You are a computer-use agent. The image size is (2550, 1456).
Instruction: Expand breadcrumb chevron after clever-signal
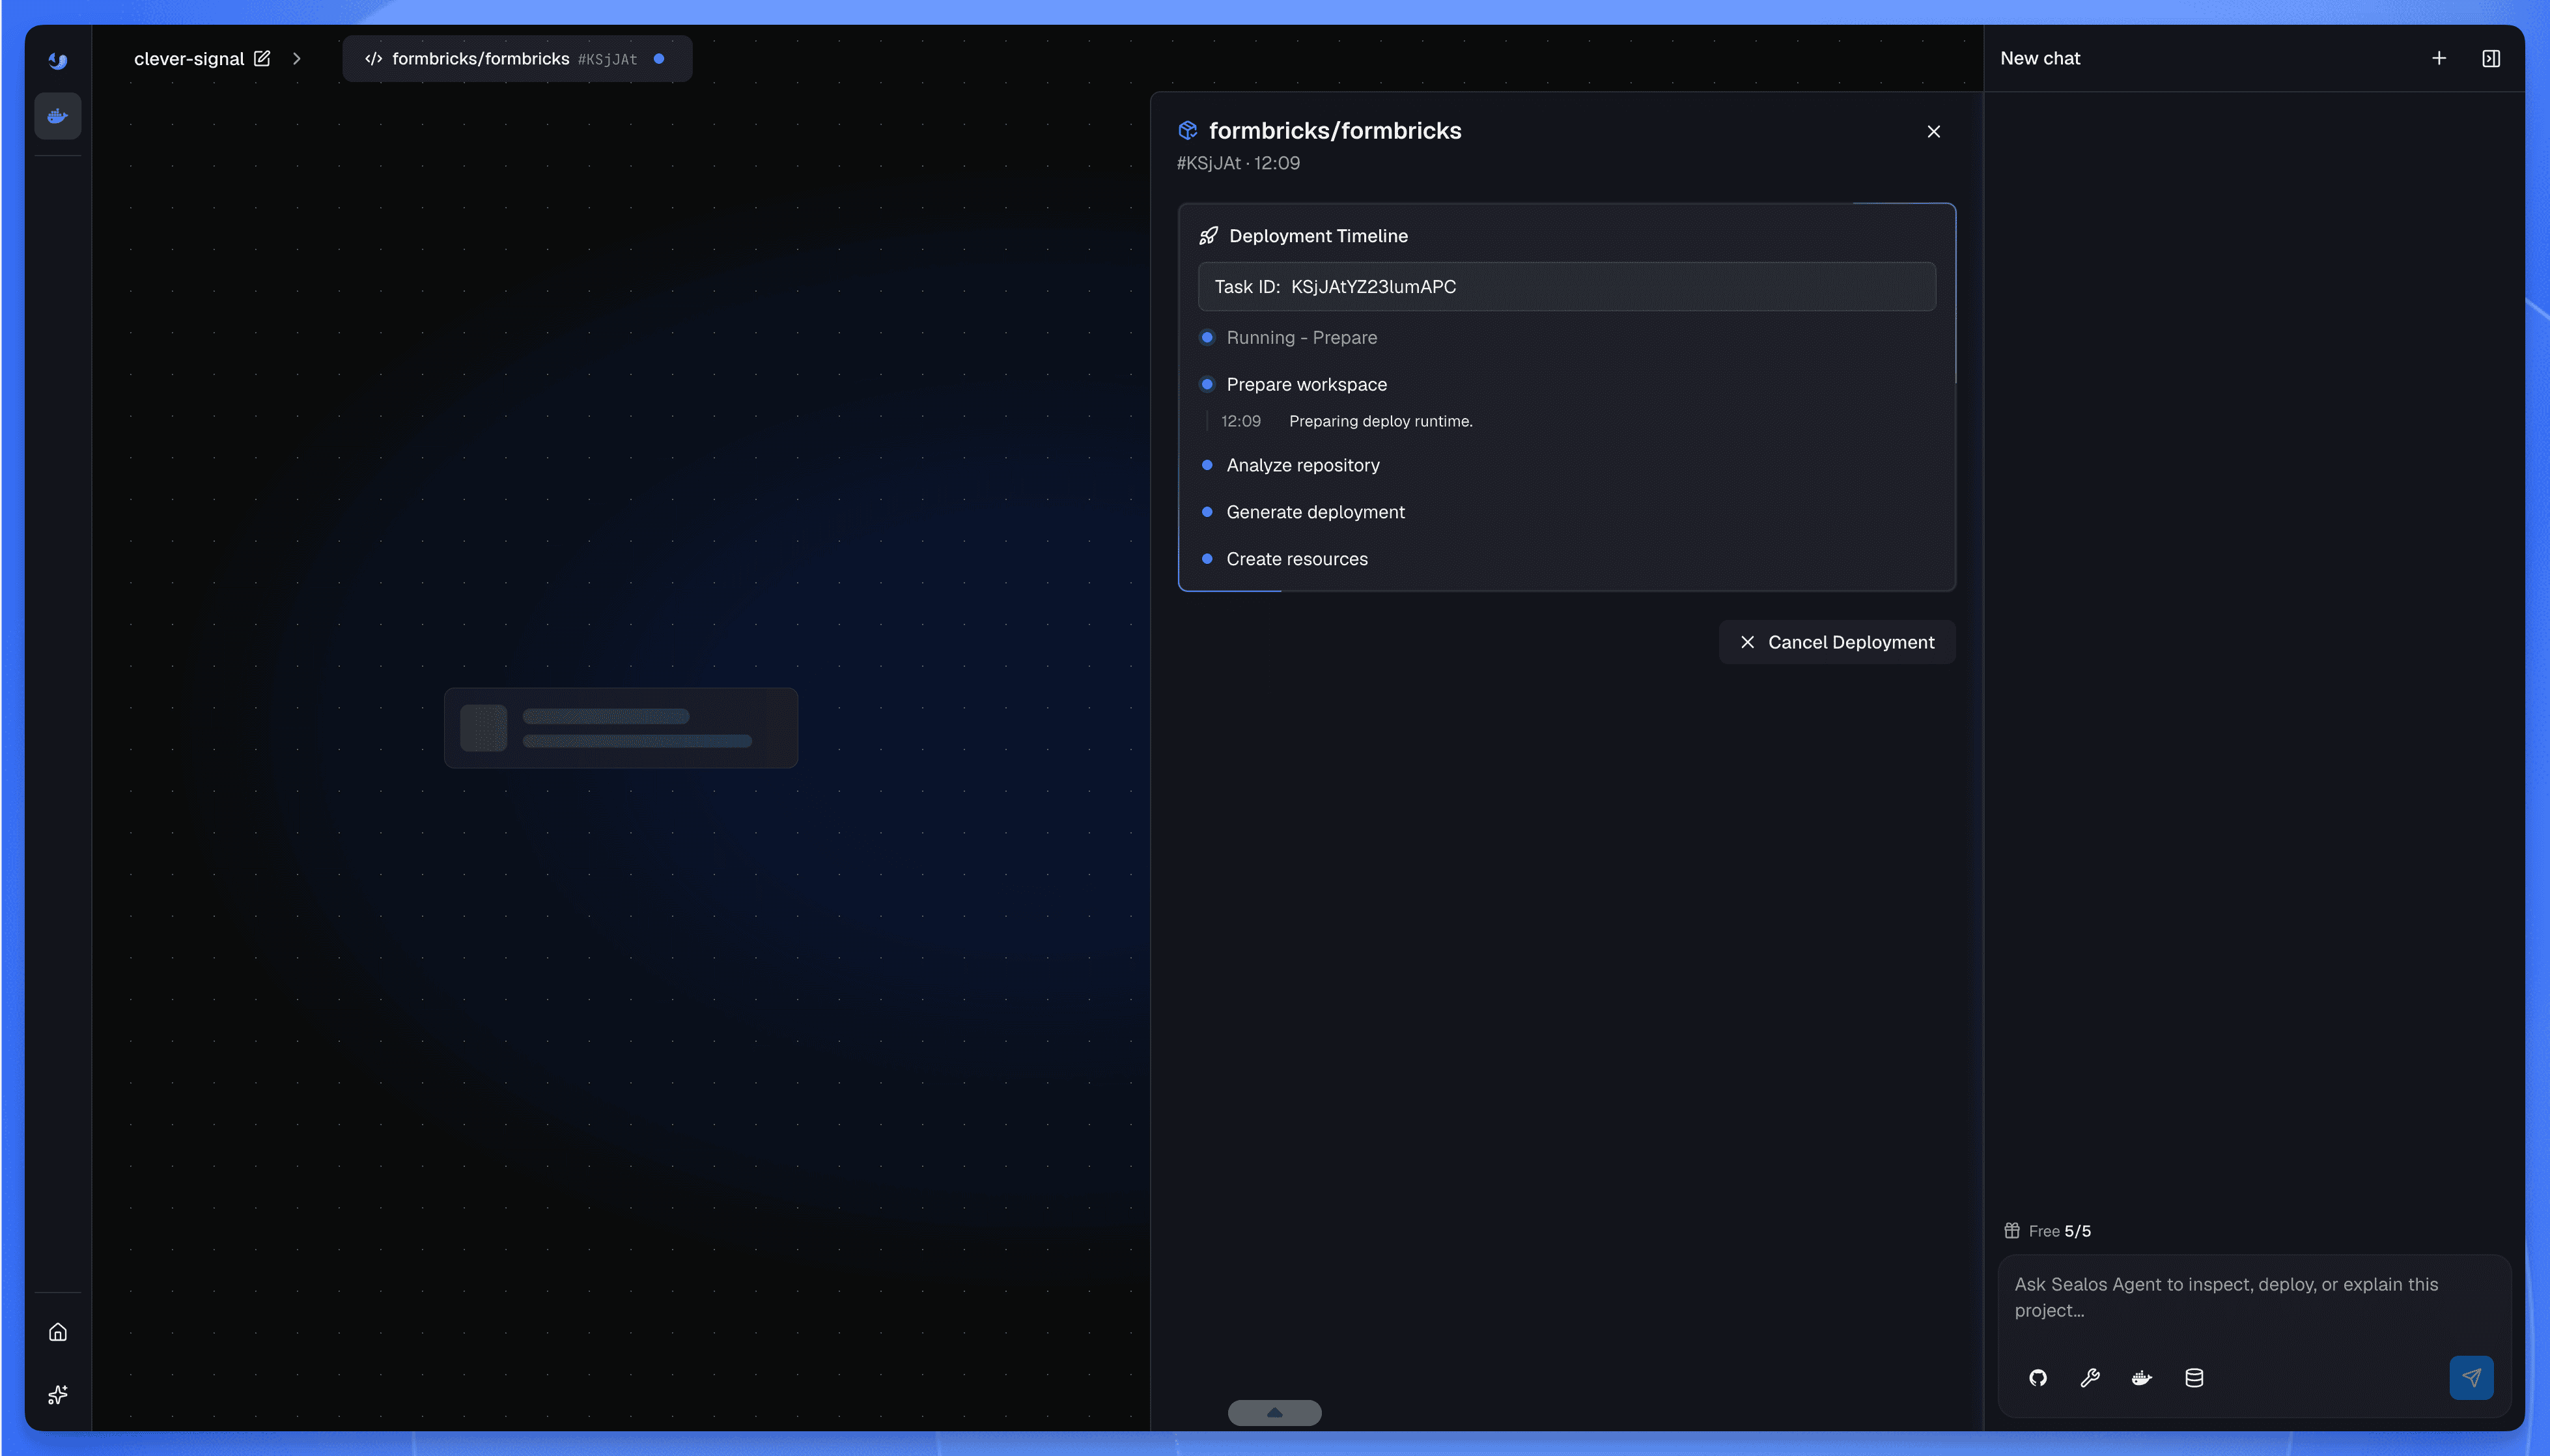click(297, 59)
